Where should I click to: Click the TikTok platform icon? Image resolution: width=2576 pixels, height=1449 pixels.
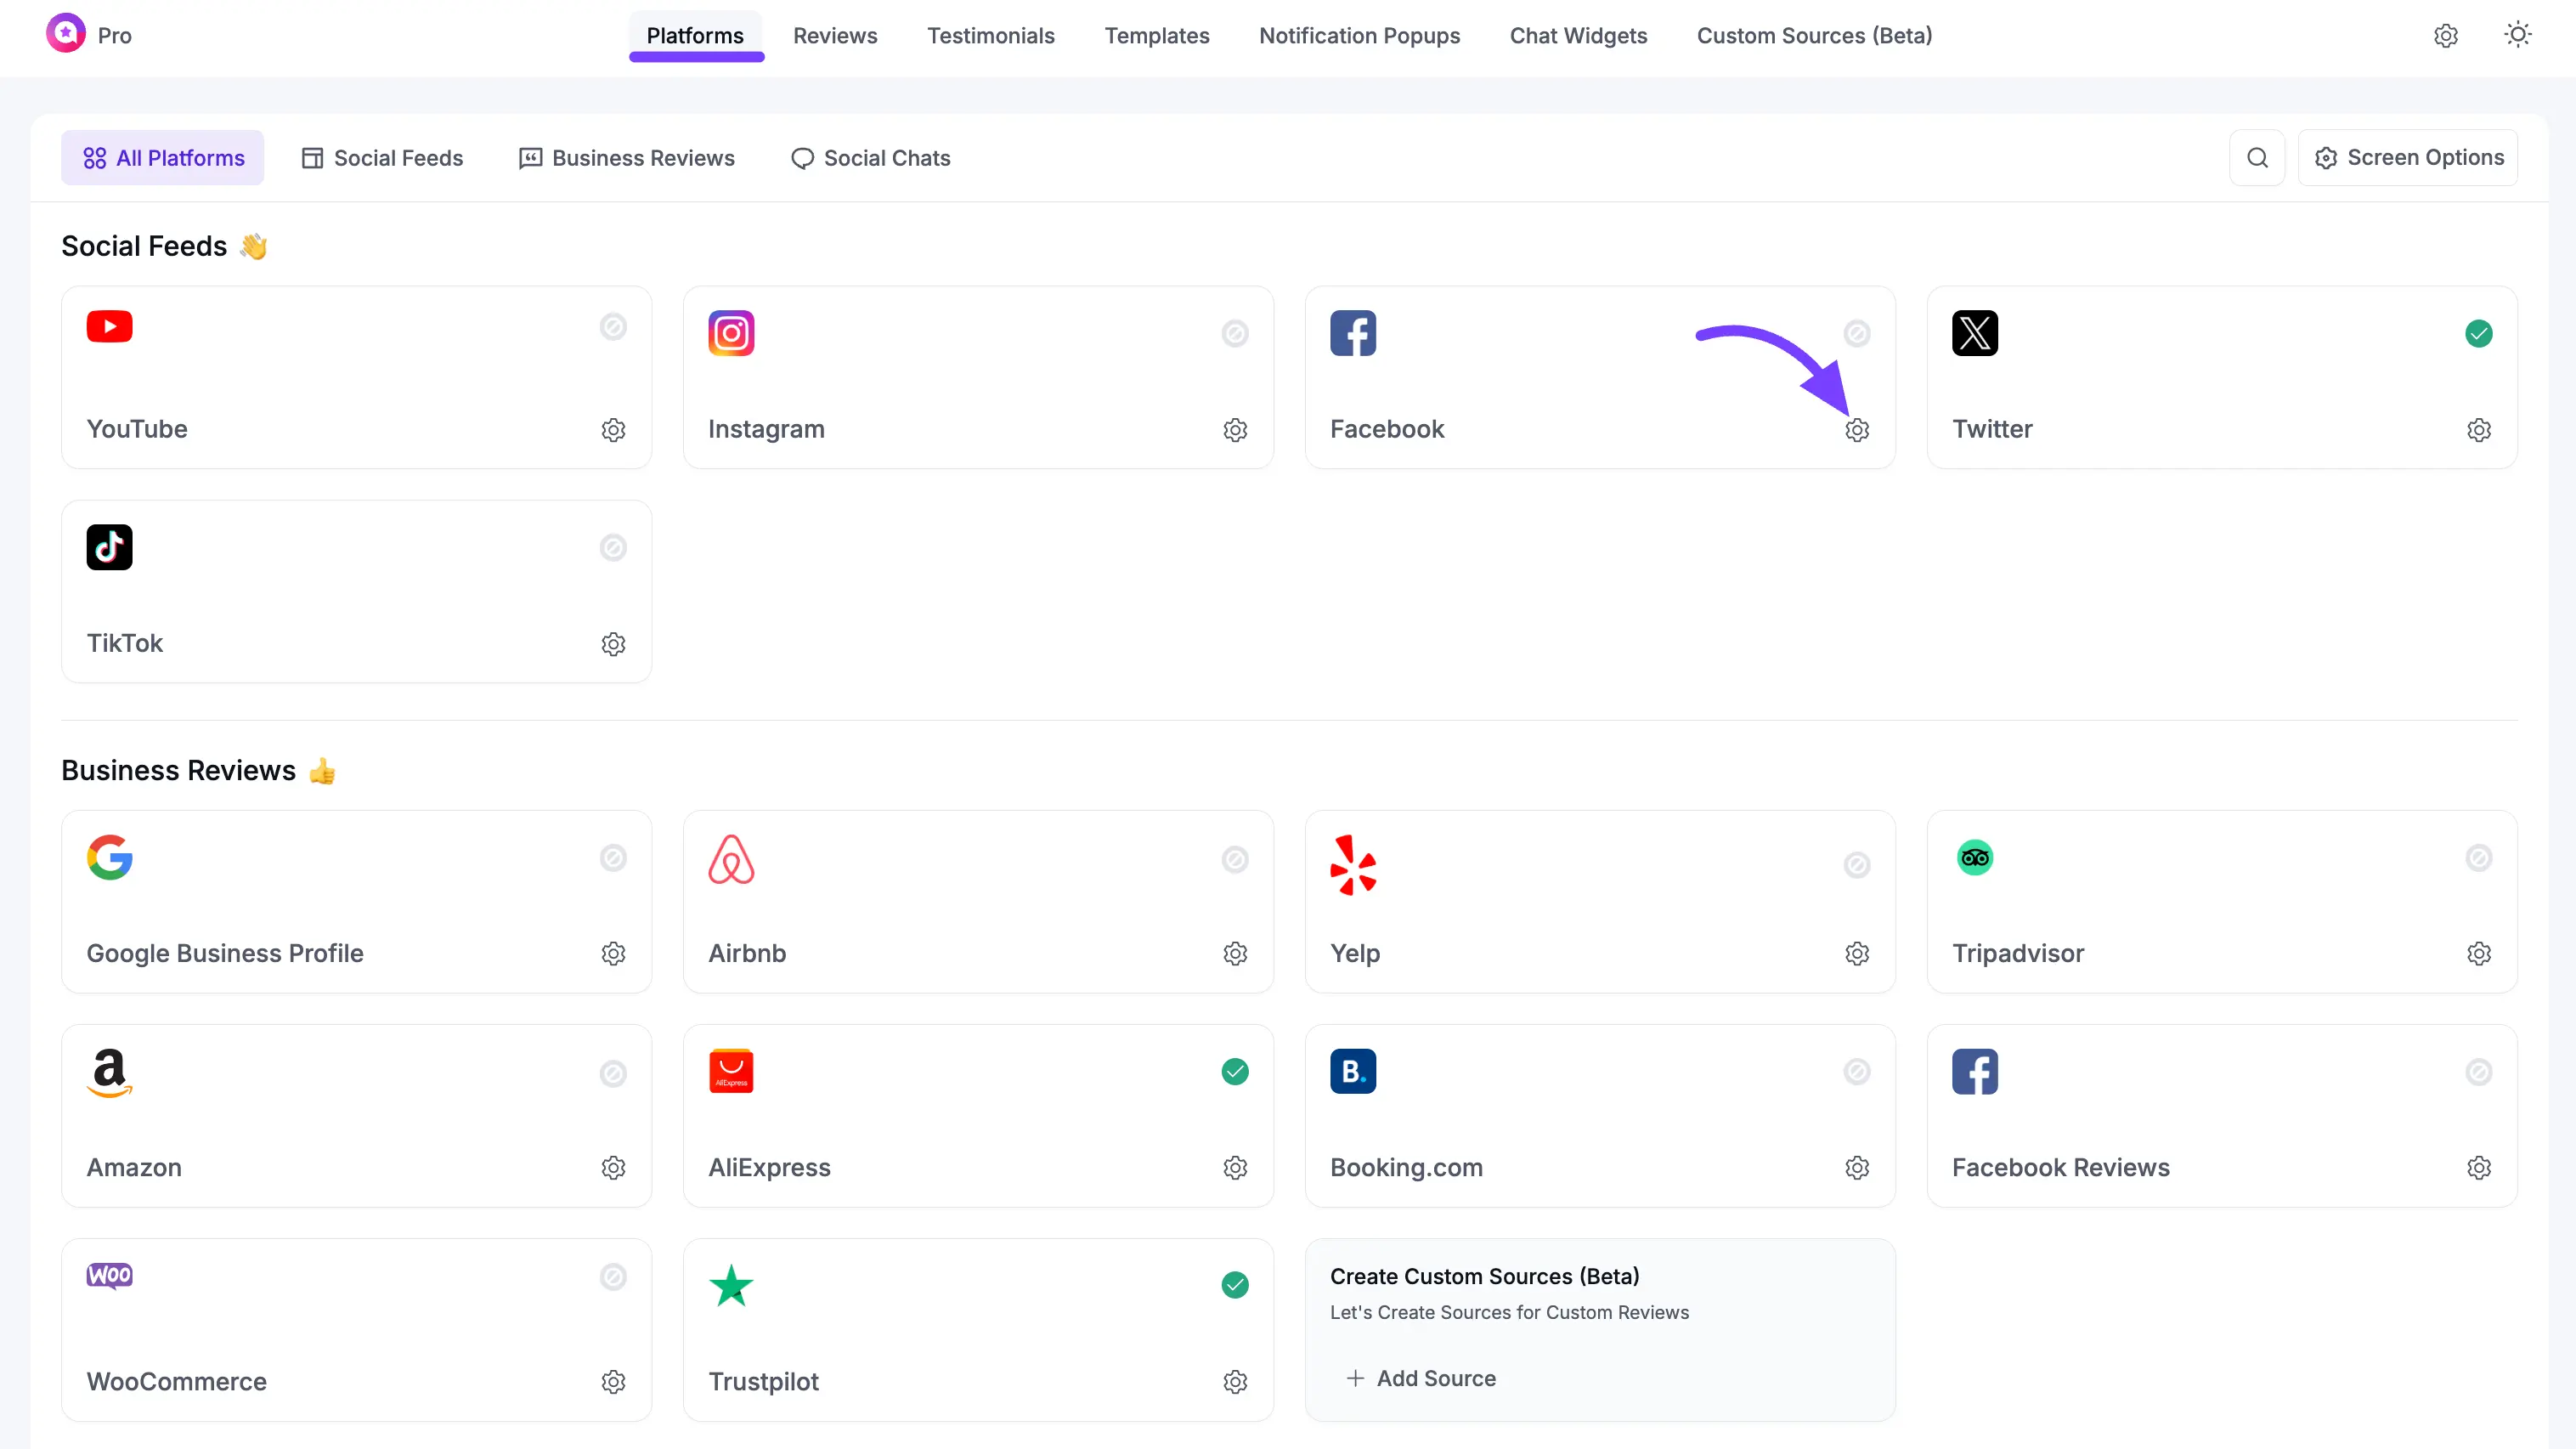[109, 547]
